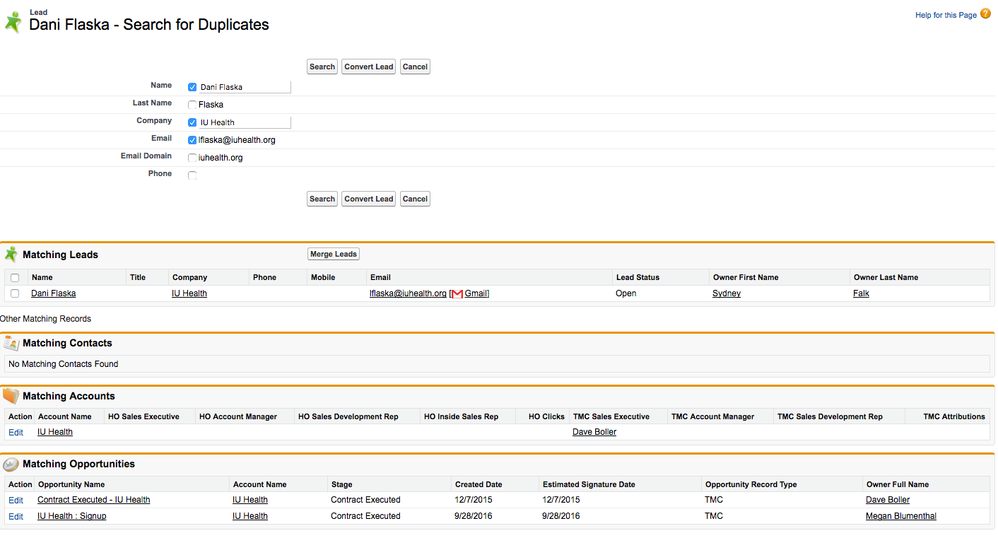The height and width of the screenshot is (548, 998).
Task: Click the Merge Leads button
Action: tap(334, 254)
